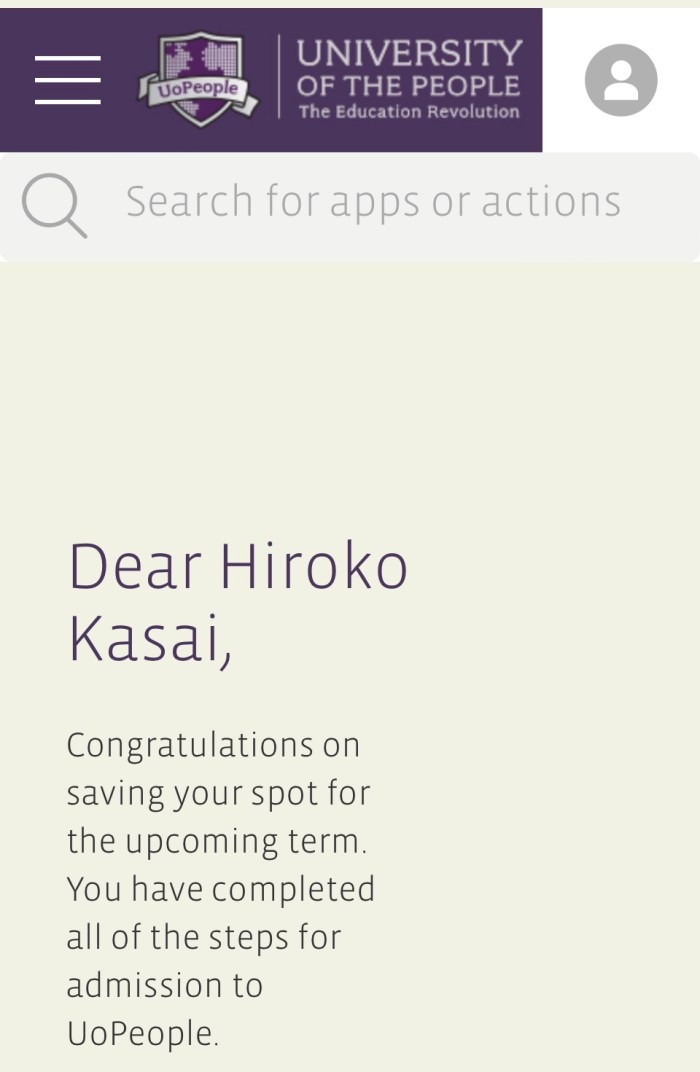Select the name 'Hiroko' in the heading
700x1072 pixels.
point(314,567)
